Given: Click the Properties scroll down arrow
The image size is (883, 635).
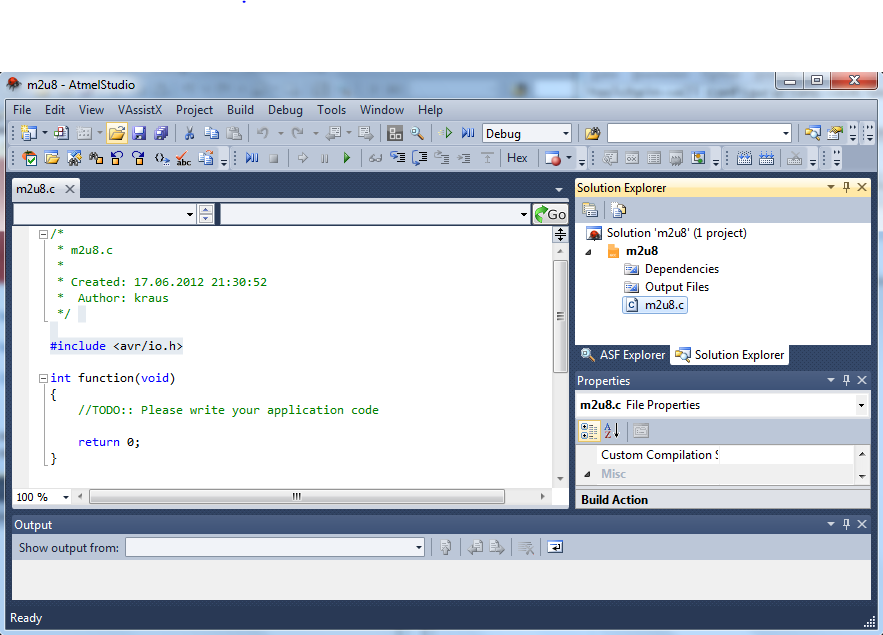Looking at the screenshot, I should [x=862, y=476].
